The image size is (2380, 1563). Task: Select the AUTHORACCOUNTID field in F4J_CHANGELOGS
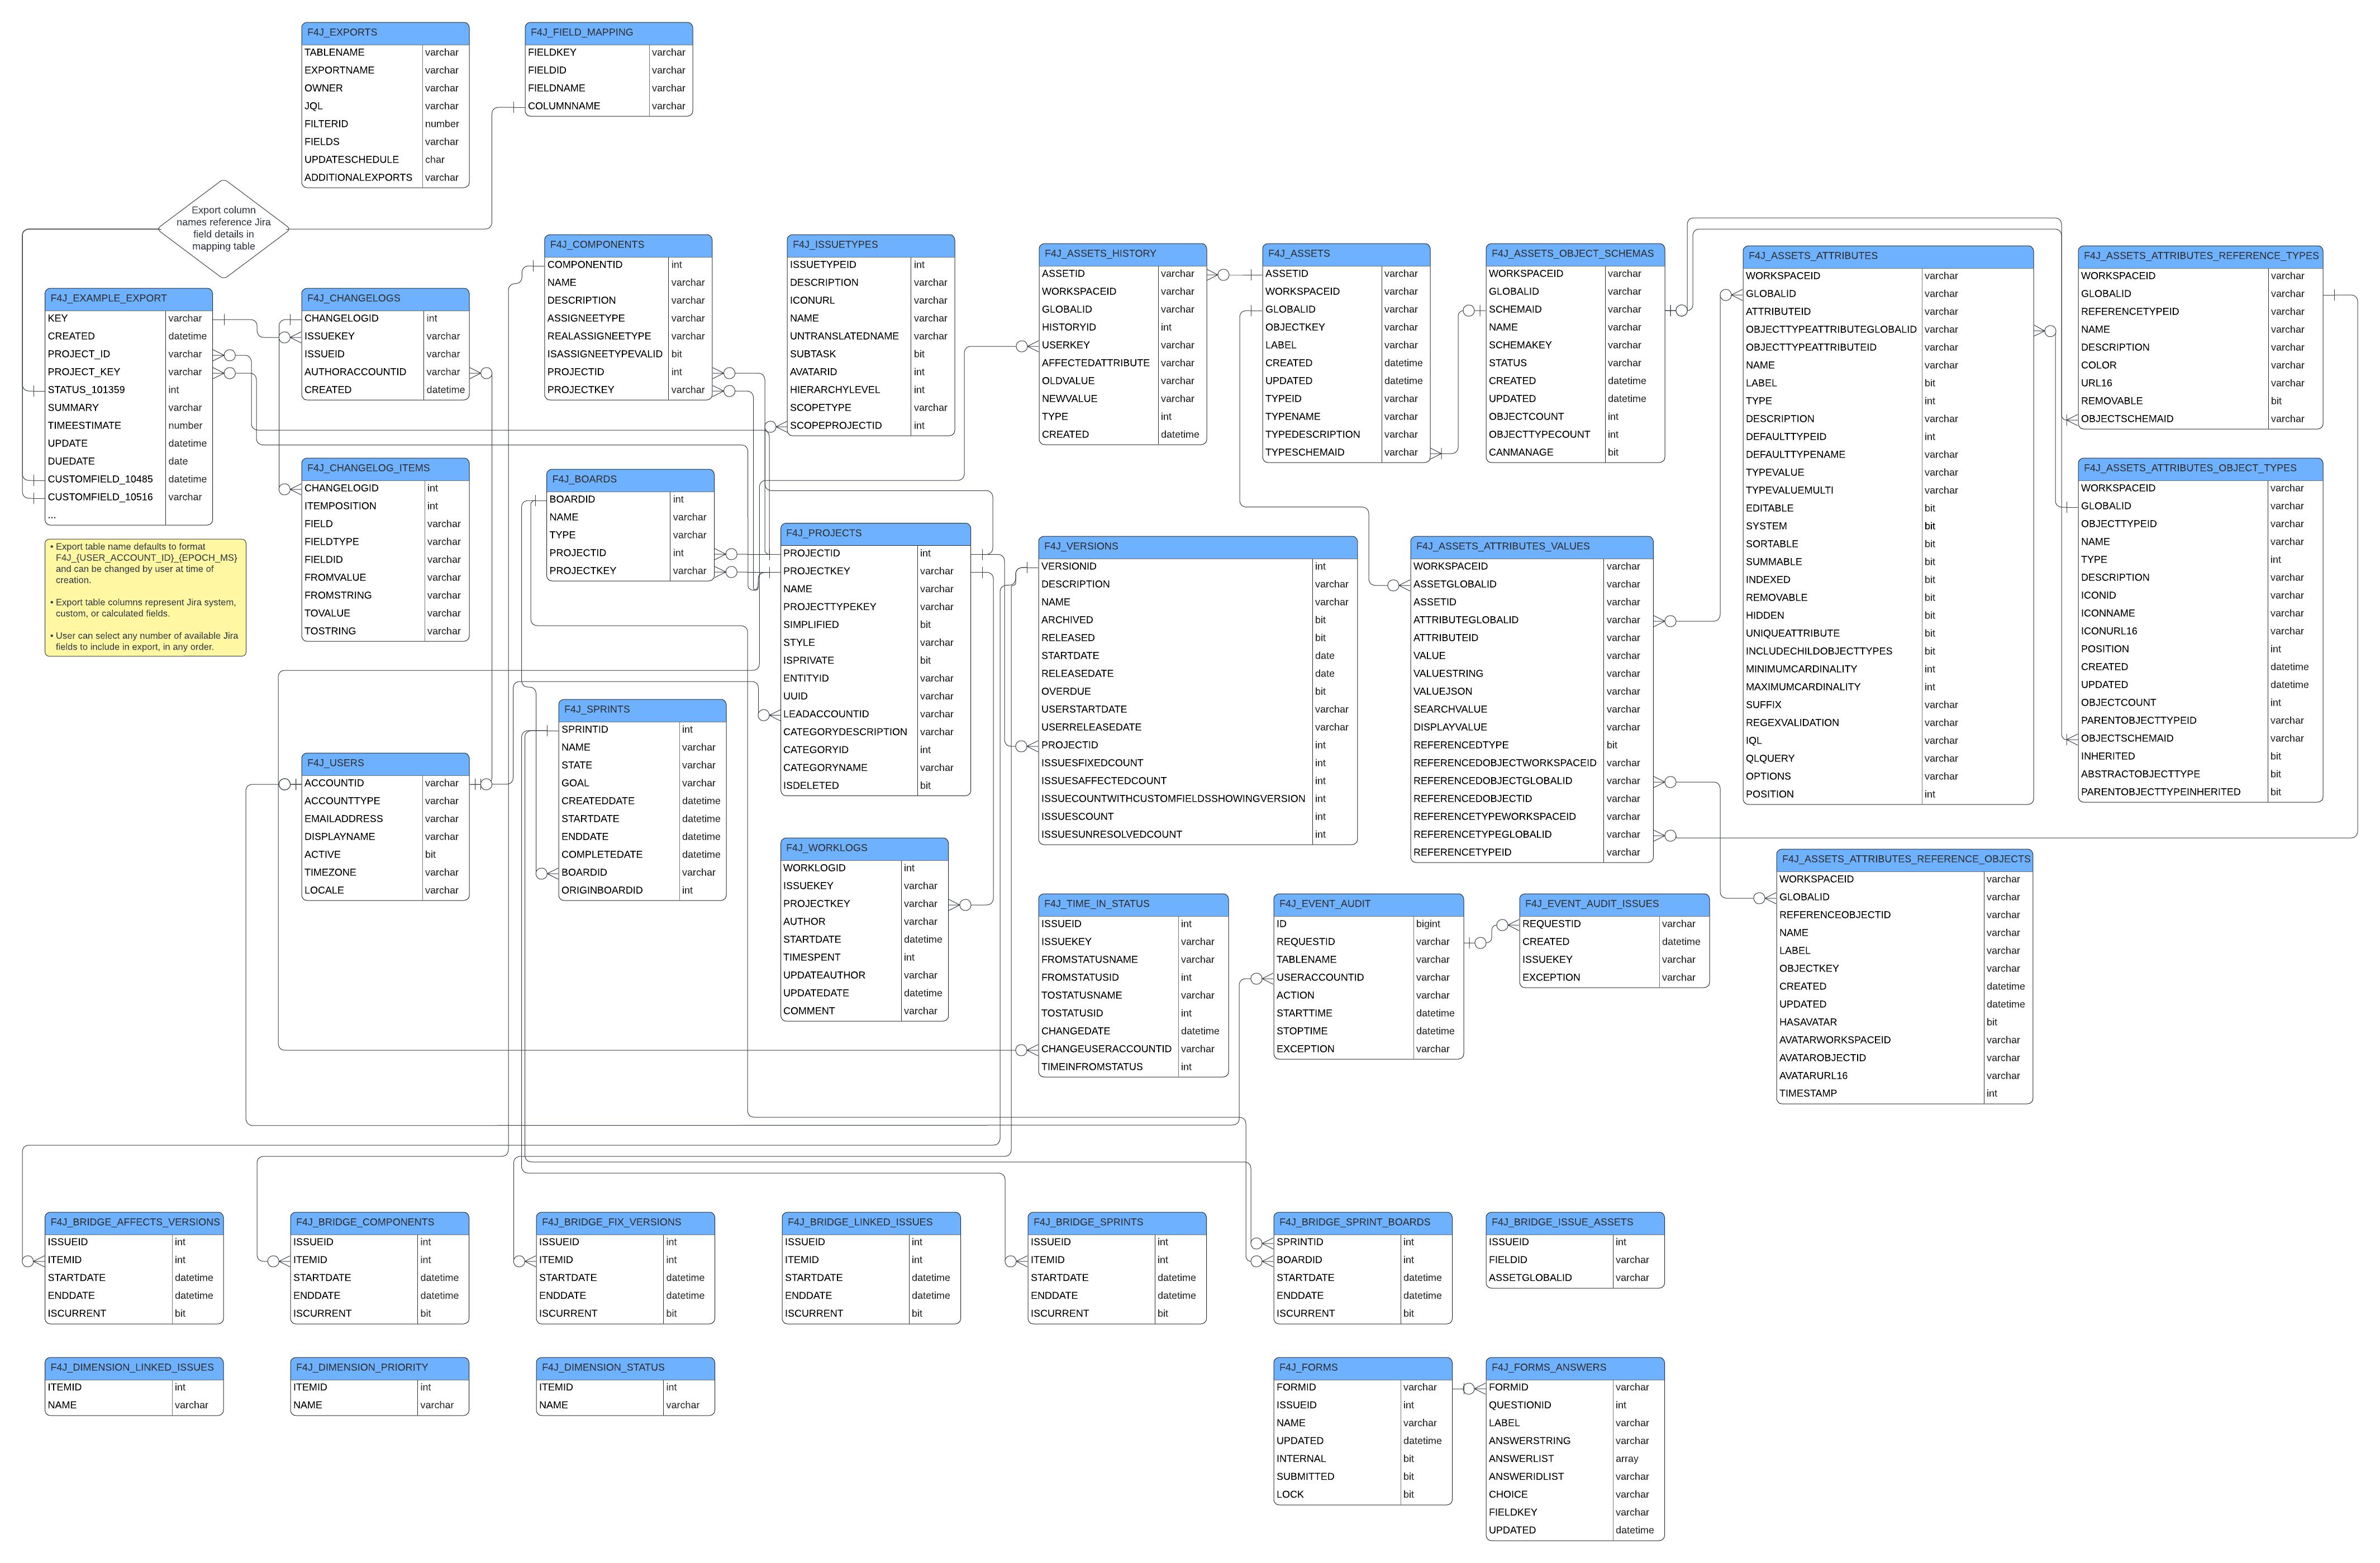[x=385, y=372]
